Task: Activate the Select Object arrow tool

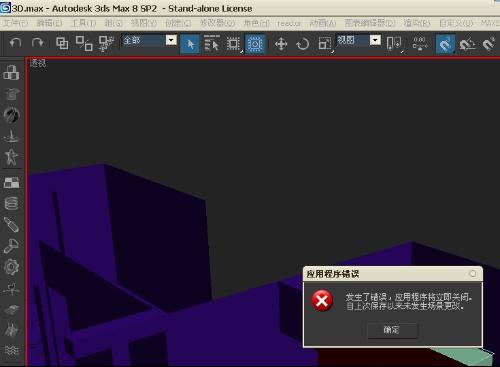Action: point(190,44)
